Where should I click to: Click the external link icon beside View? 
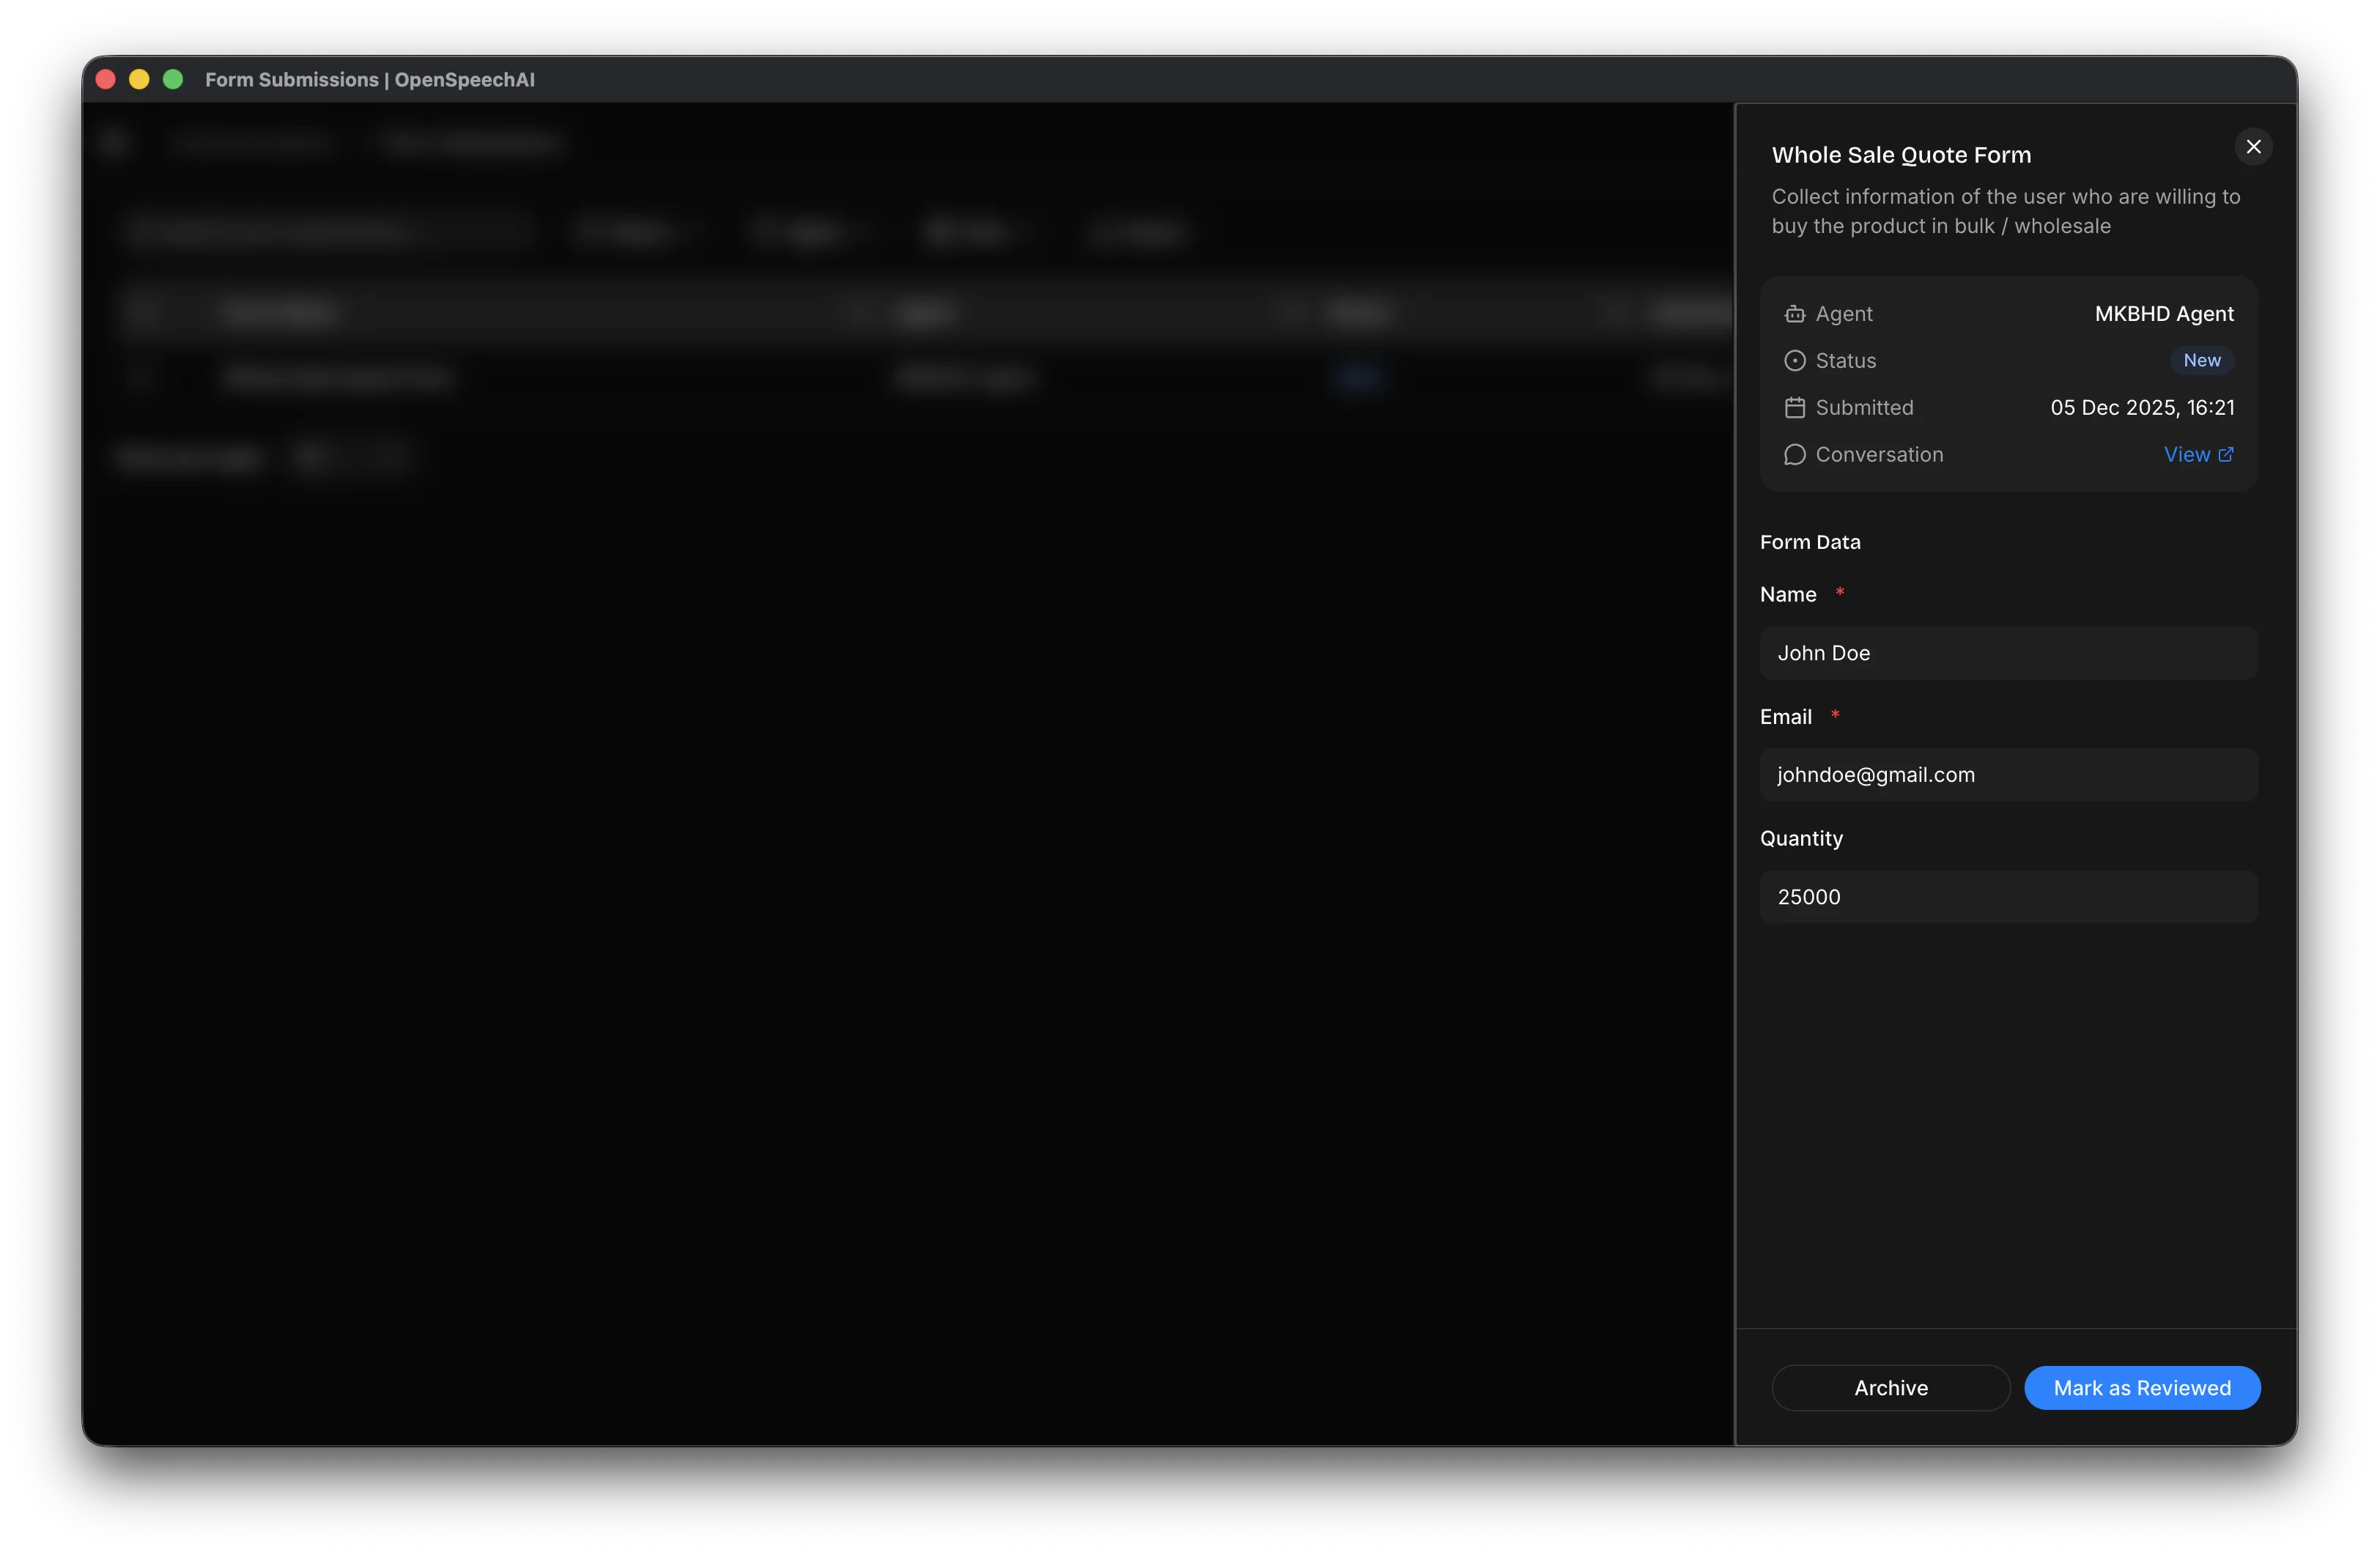coord(2226,454)
